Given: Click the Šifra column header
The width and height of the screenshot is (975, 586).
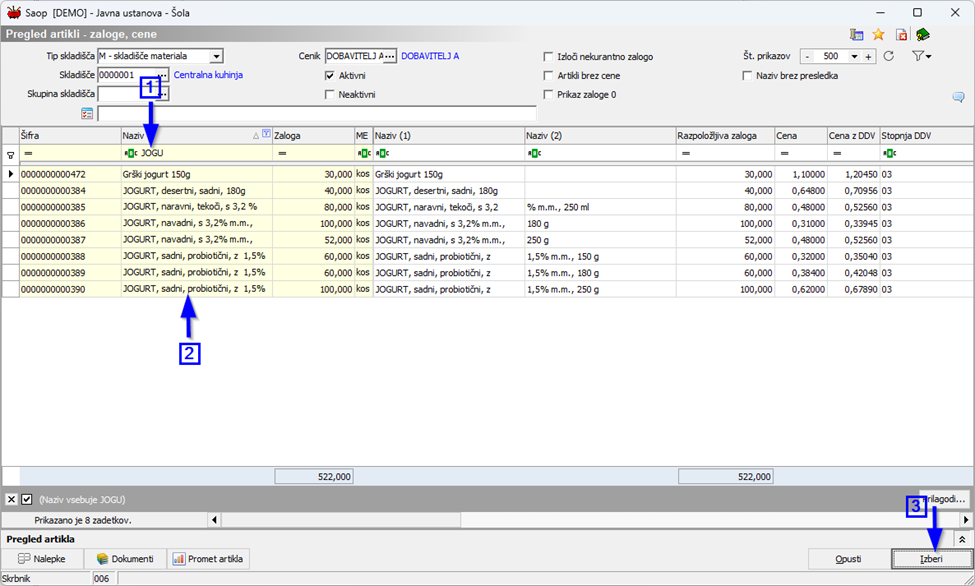Looking at the screenshot, I should 70,136.
